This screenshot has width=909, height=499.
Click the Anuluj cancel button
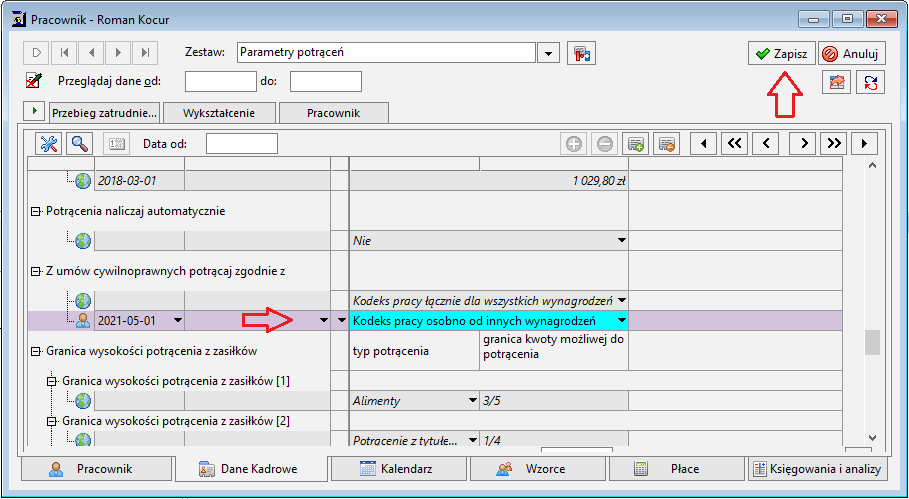click(x=852, y=53)
